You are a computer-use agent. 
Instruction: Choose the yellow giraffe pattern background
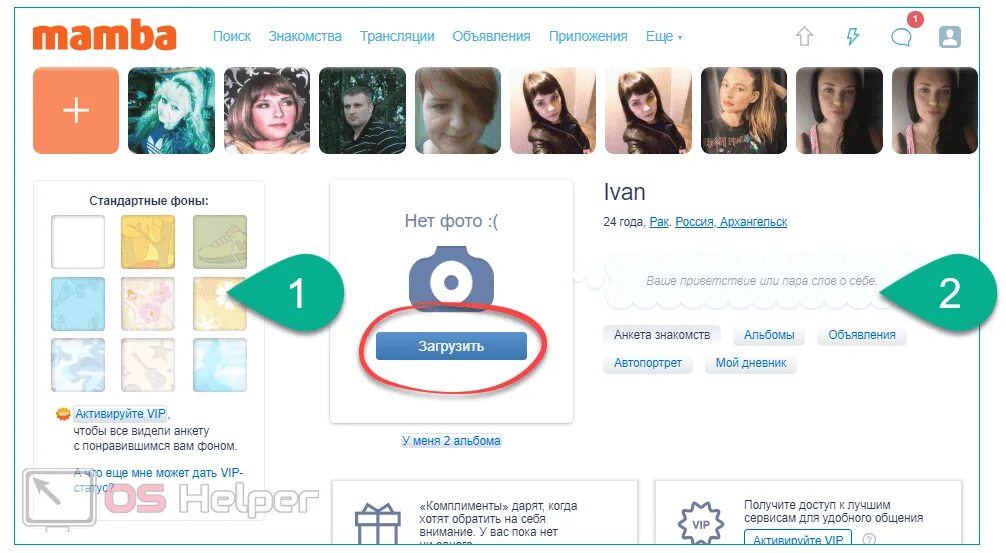point(148,241)
